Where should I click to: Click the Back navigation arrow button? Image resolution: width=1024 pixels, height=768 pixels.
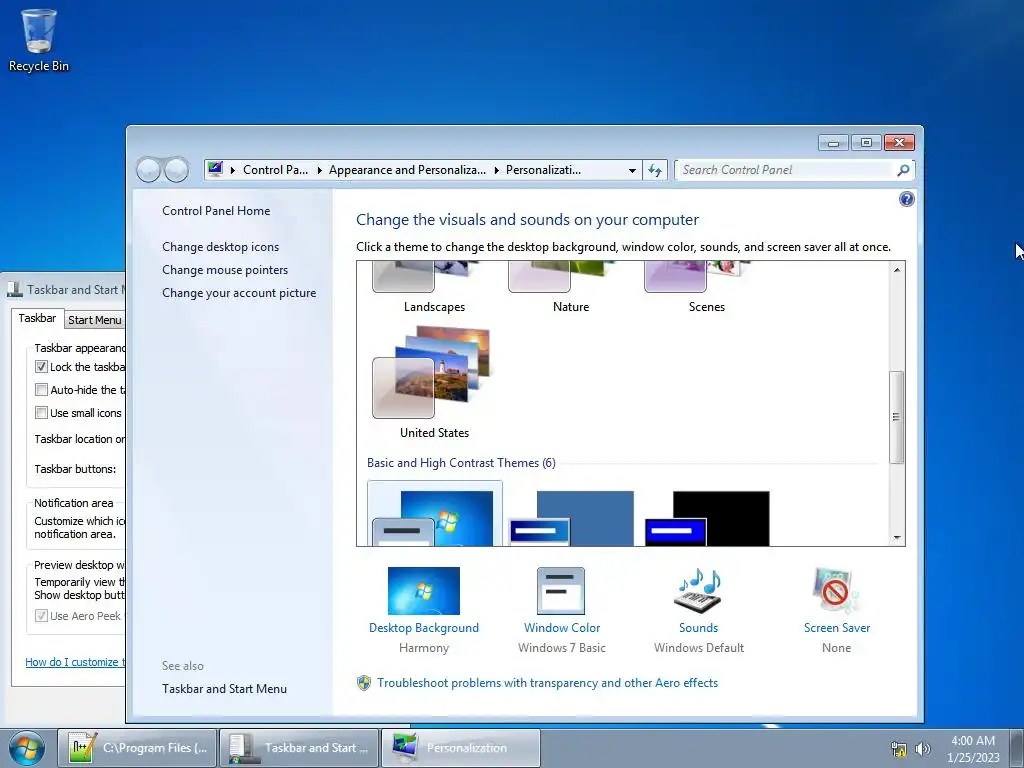click(x=148, y=170)
